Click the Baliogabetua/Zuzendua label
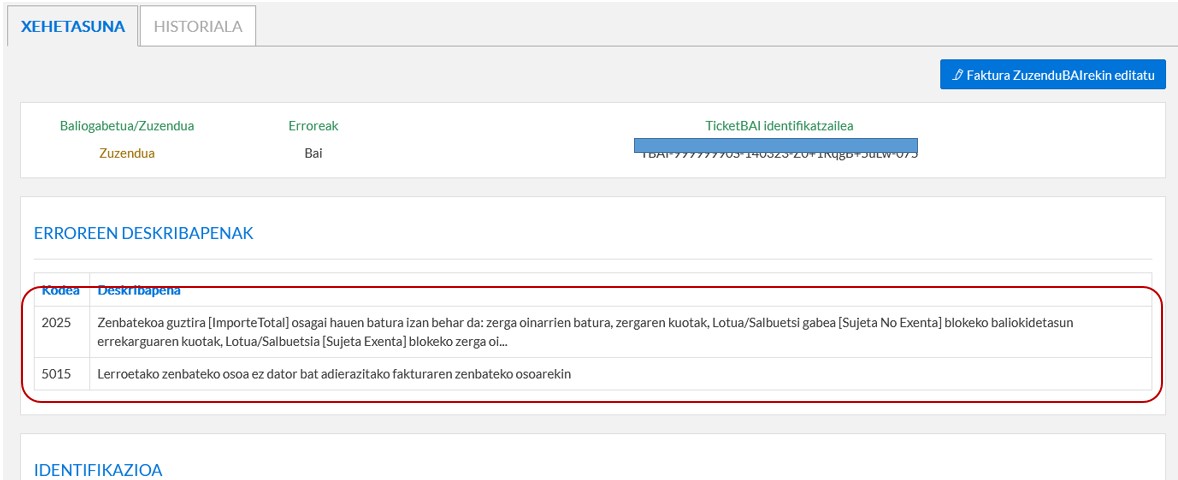Image resolution: width=1178 pixels, height=480 pixels. 127,126
